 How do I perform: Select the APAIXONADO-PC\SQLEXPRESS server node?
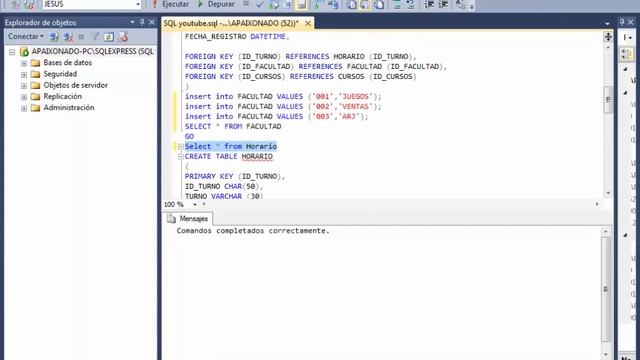click(x=92, y=51)
